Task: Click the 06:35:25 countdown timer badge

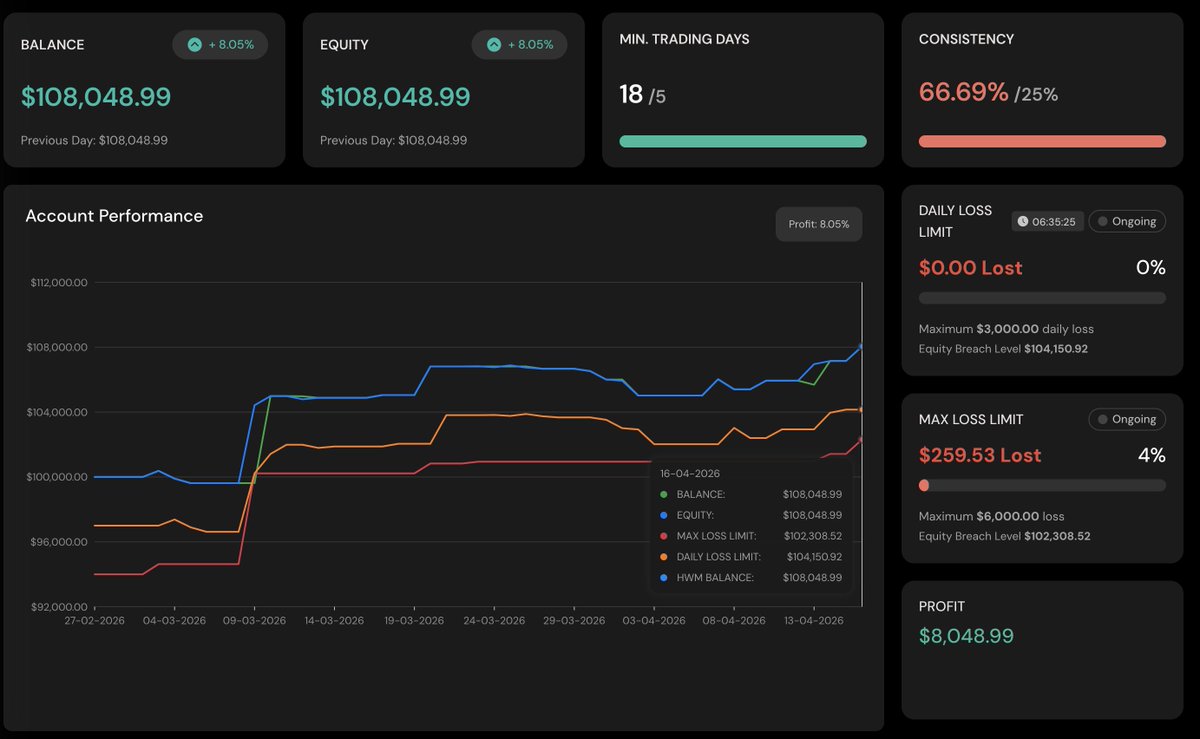Action: (x=1047, y=222)
